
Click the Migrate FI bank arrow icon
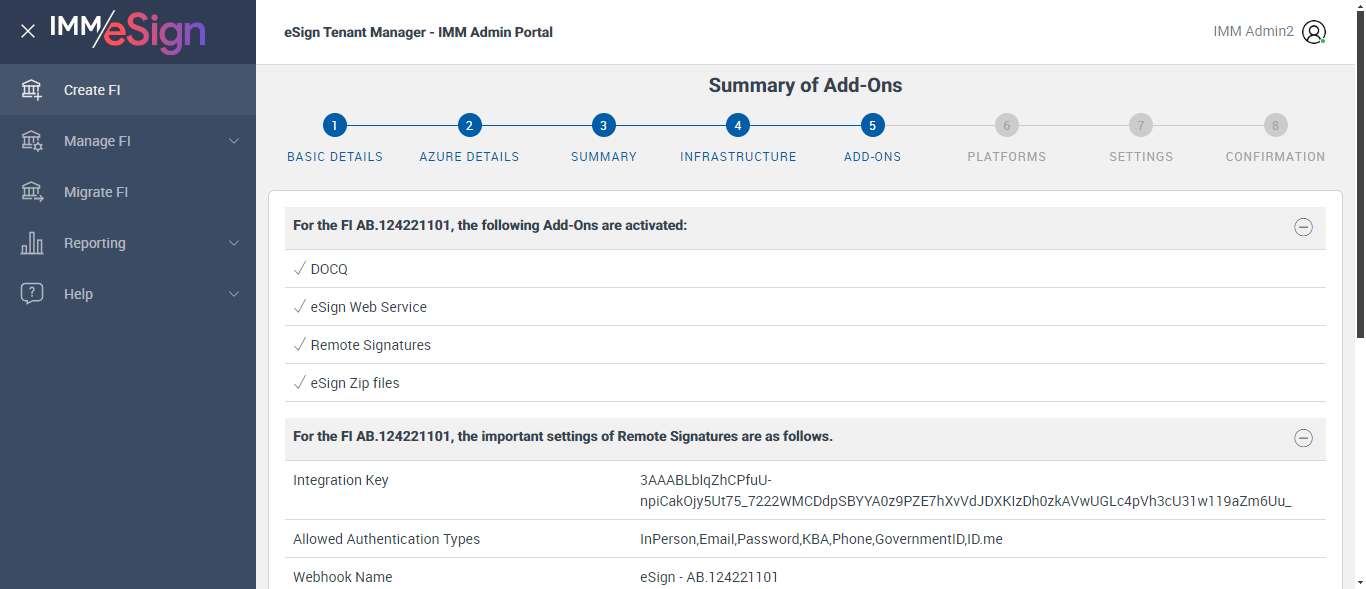pyautogui.click(x=32, y=192)
